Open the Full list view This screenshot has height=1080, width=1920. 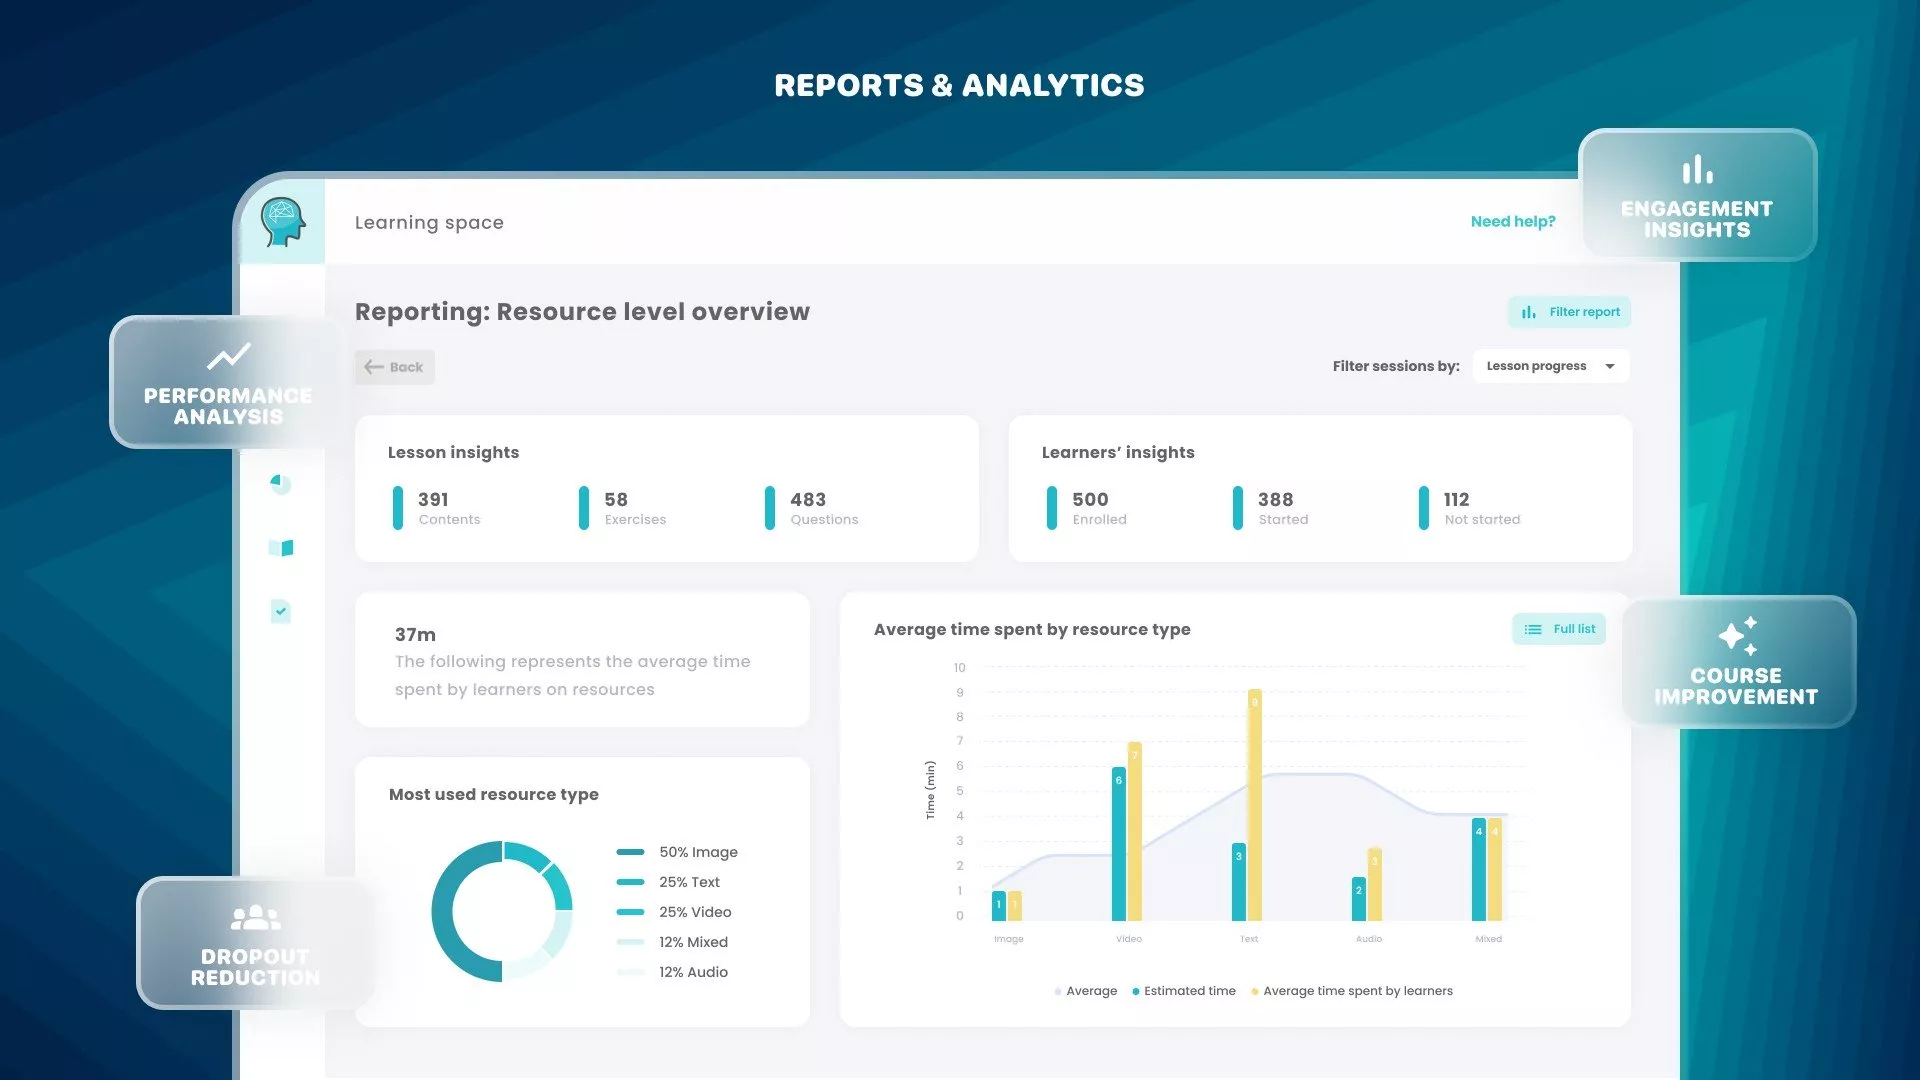tap(1559, 629)
